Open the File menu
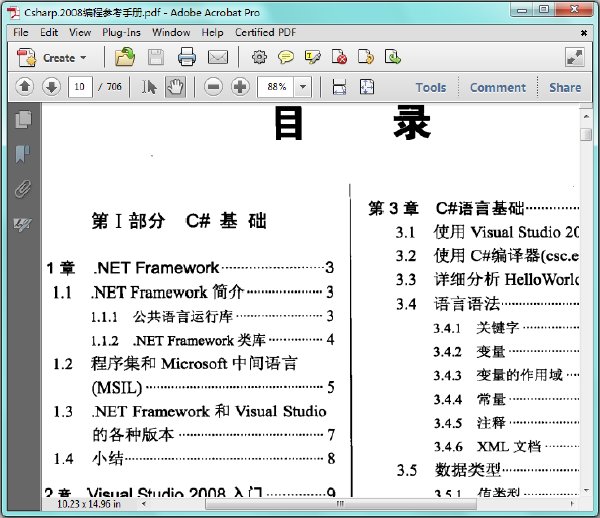This screenshot has width=600, height=518. point(21,33)
